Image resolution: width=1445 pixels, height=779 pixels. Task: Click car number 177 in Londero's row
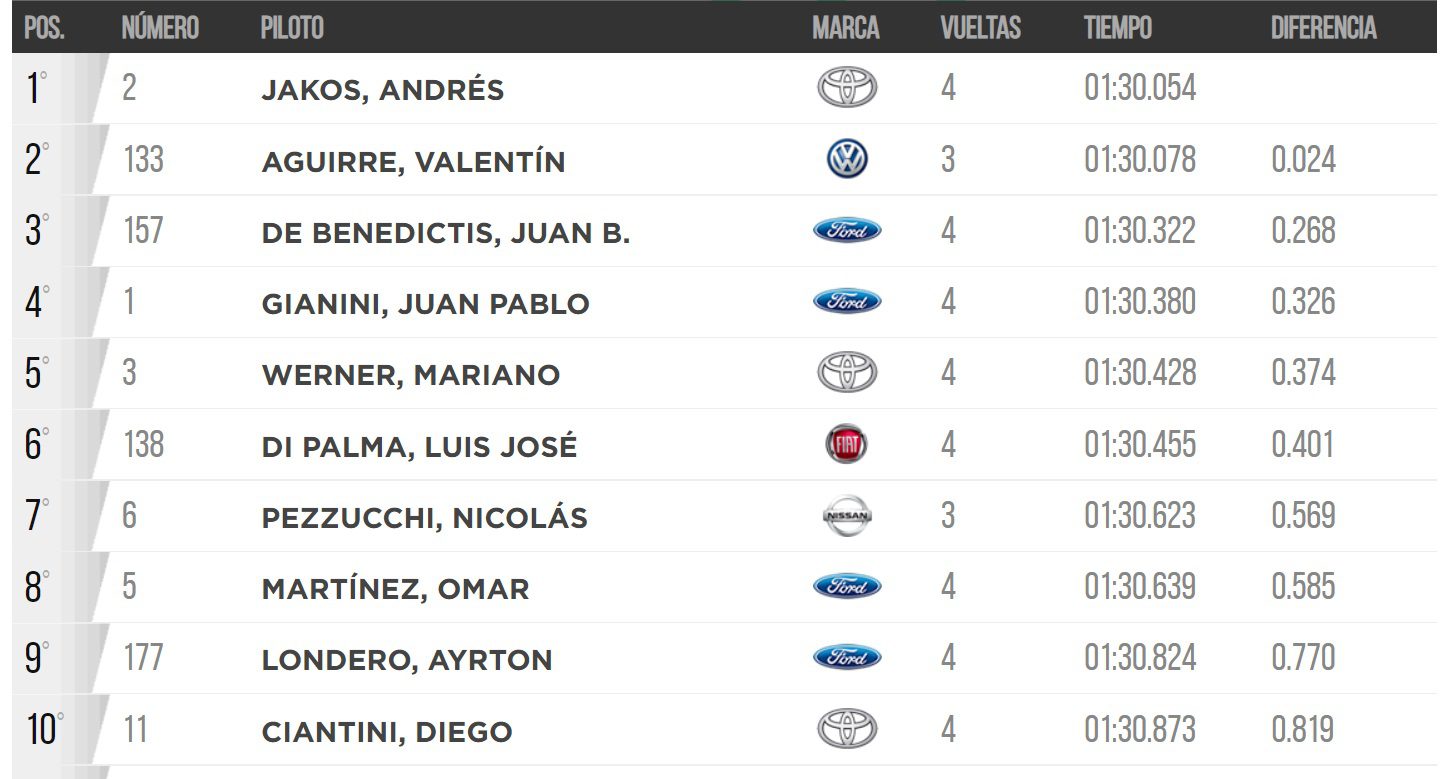tap(143, 658)
